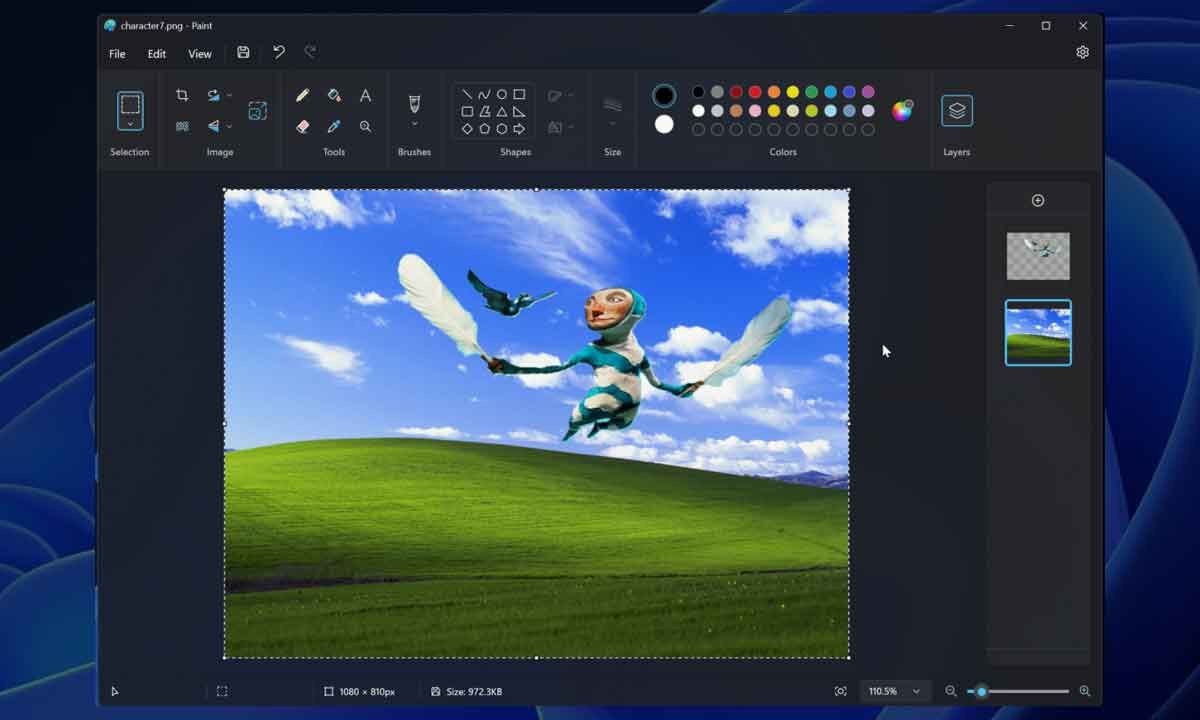Screen dimensions: 1200x720
Task: Open the Brushes dropdown
Action: click(x=414, y=122)
